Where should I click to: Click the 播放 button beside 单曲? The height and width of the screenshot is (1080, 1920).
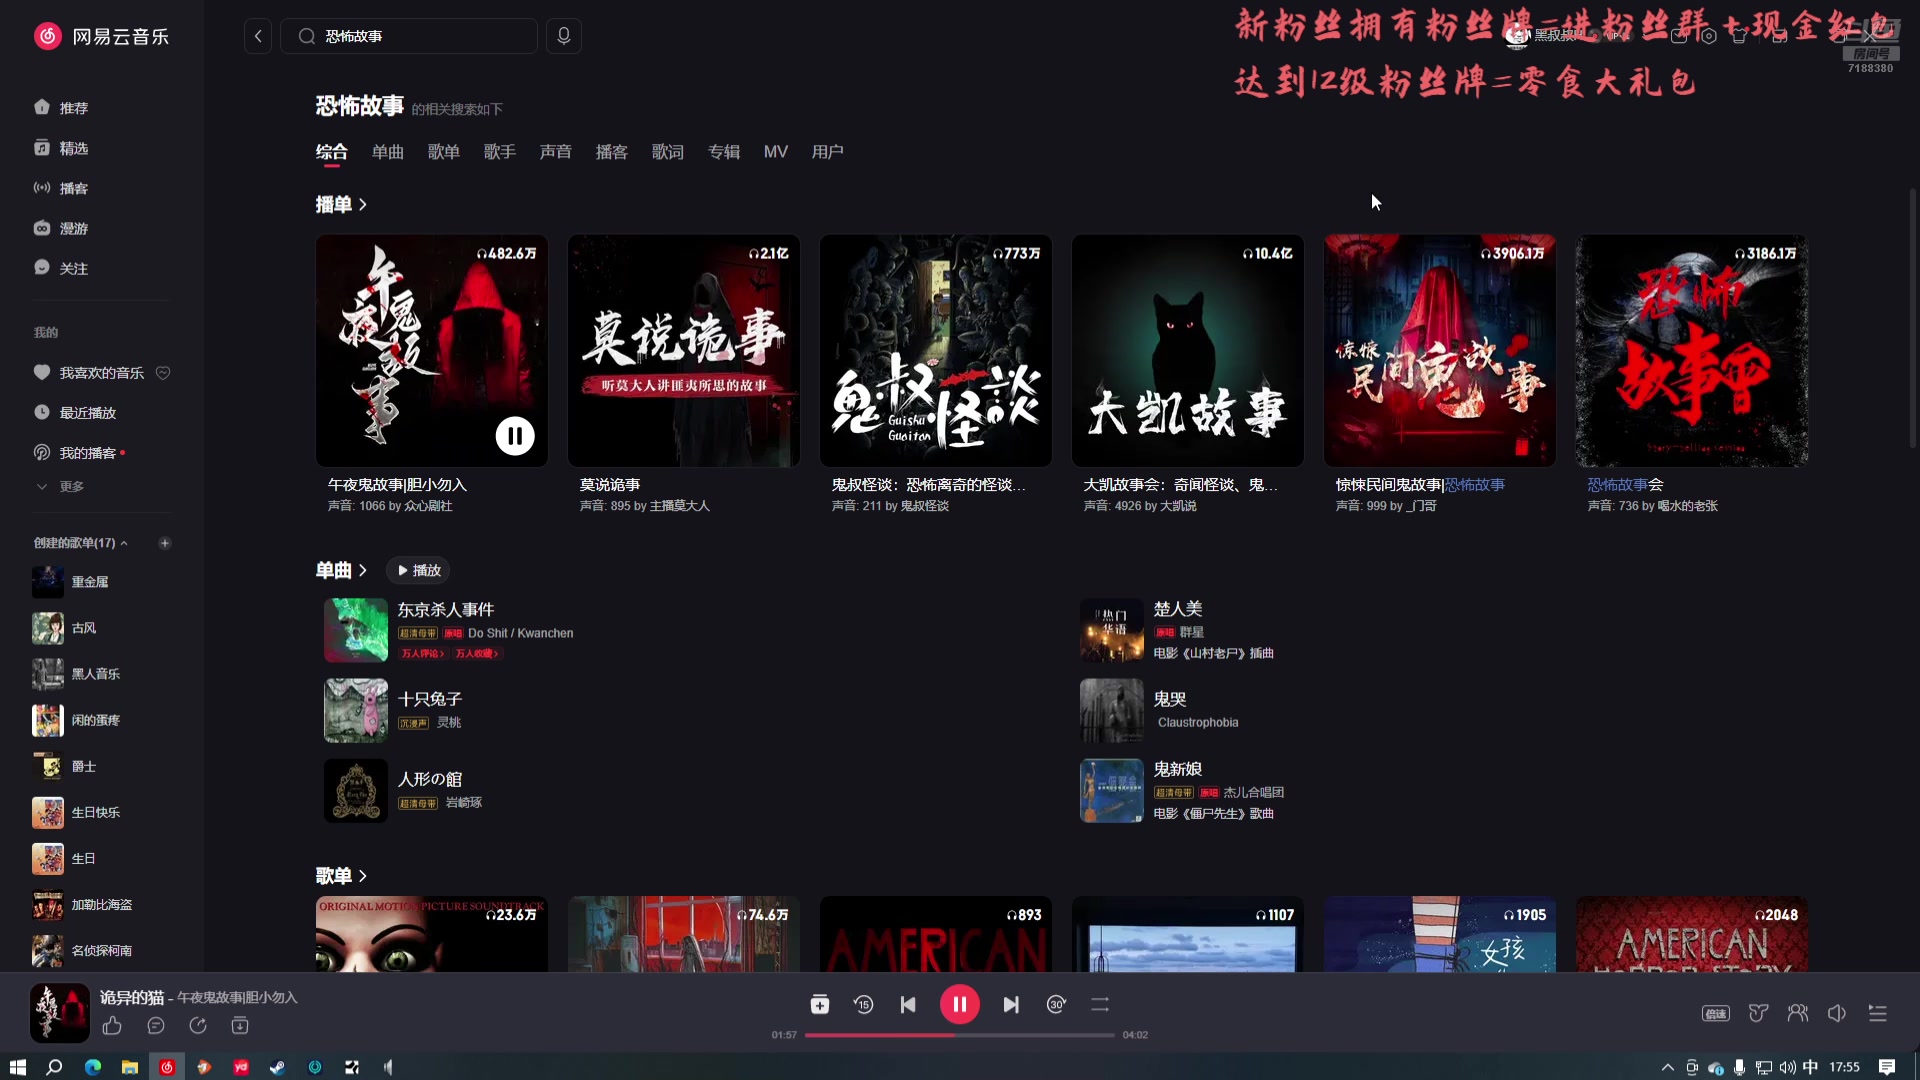click(x=418, y=570)
